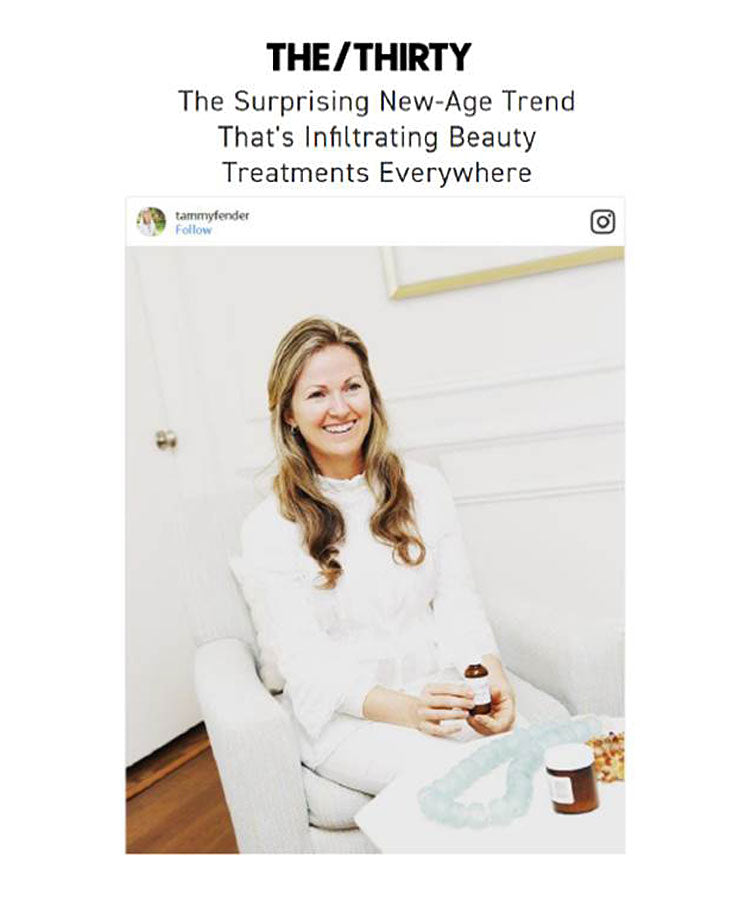Image resolution: width=750 pixels, height=900 pixels.
Task: Open the Instagram logo icon
Action: coord(603,222)
